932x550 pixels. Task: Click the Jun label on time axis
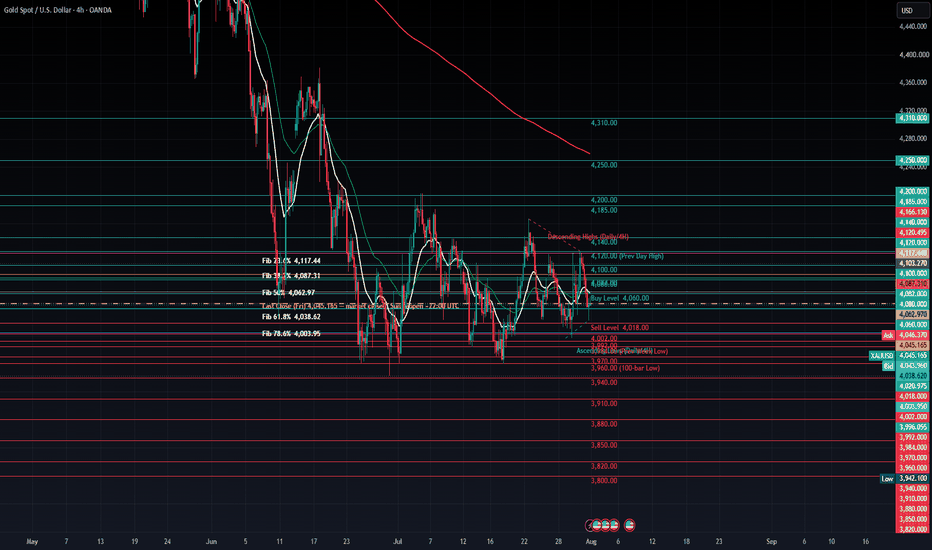pyautogui.click(x=211, y=542)
